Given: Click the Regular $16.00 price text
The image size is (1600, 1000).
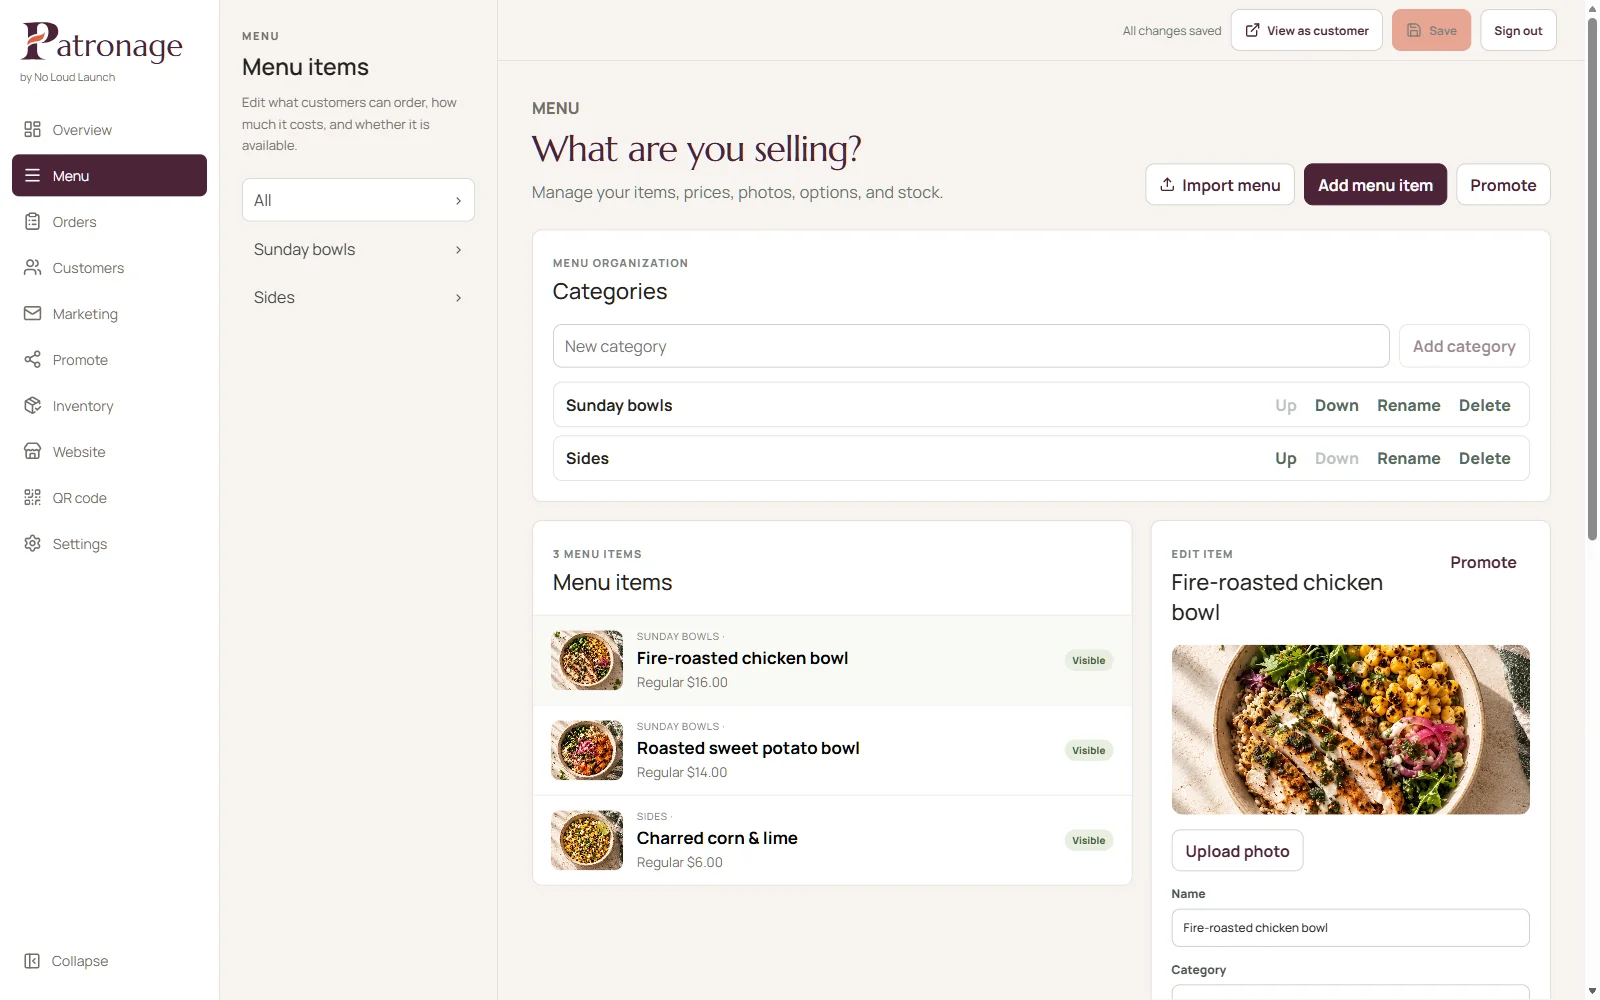Looking at the screenshot, I should 682,682.
